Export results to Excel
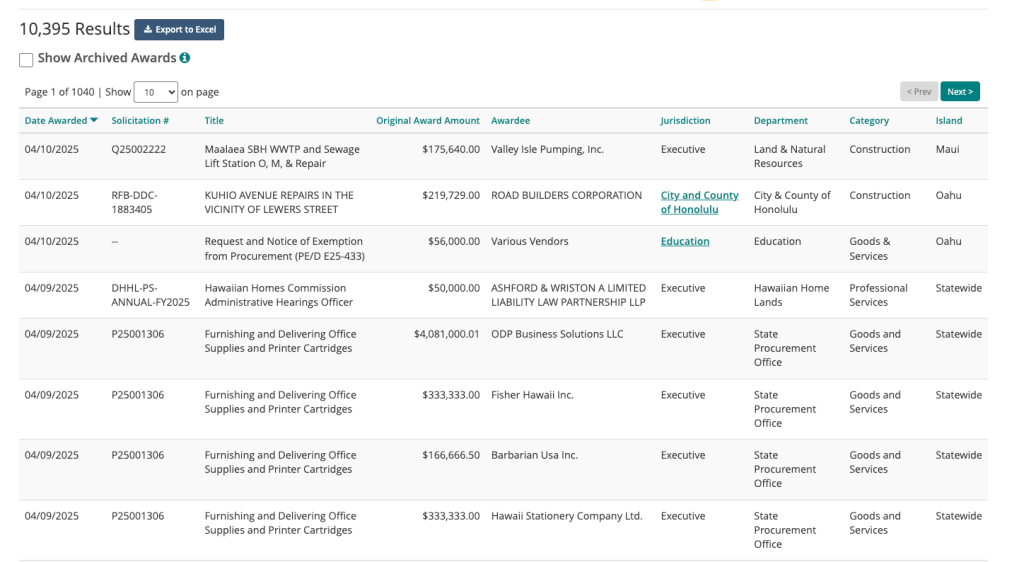Viewport: 1024px width, 562px height. coord(179,29)
